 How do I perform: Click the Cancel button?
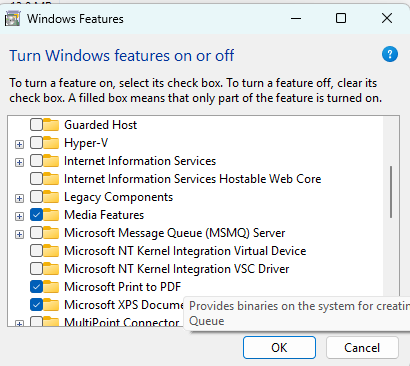point(362,348)
